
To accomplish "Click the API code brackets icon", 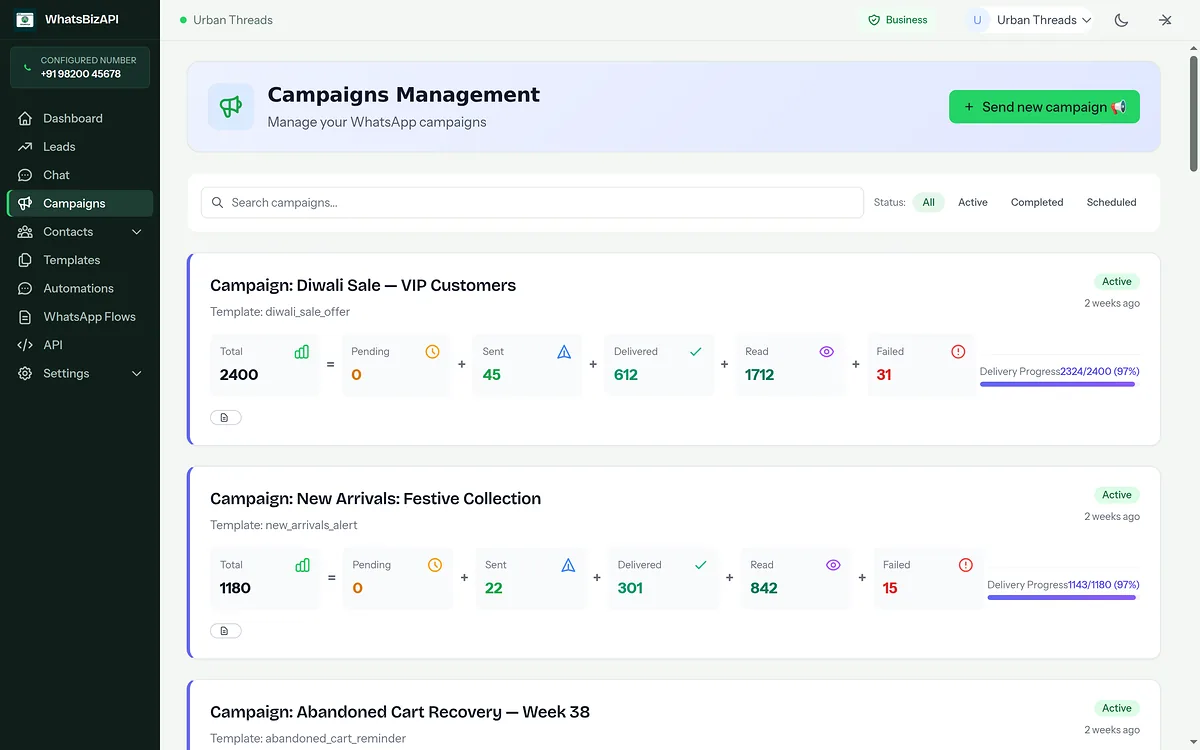I will pos(25,345).
